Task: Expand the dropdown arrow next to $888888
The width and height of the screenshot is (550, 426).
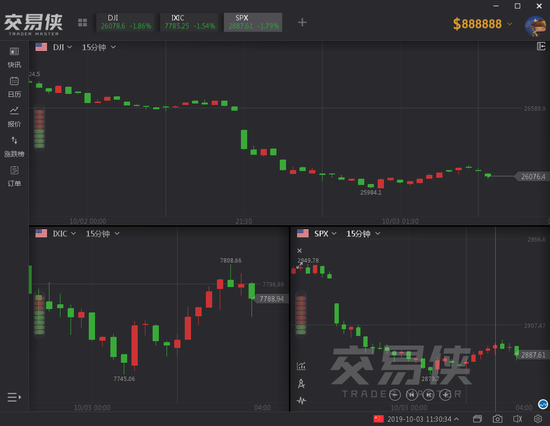Action: (510, 24)
